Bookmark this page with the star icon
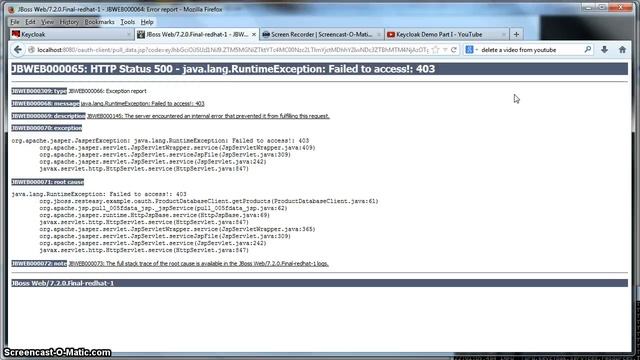This screenshot has height=360, width=640. pos(436,50)
